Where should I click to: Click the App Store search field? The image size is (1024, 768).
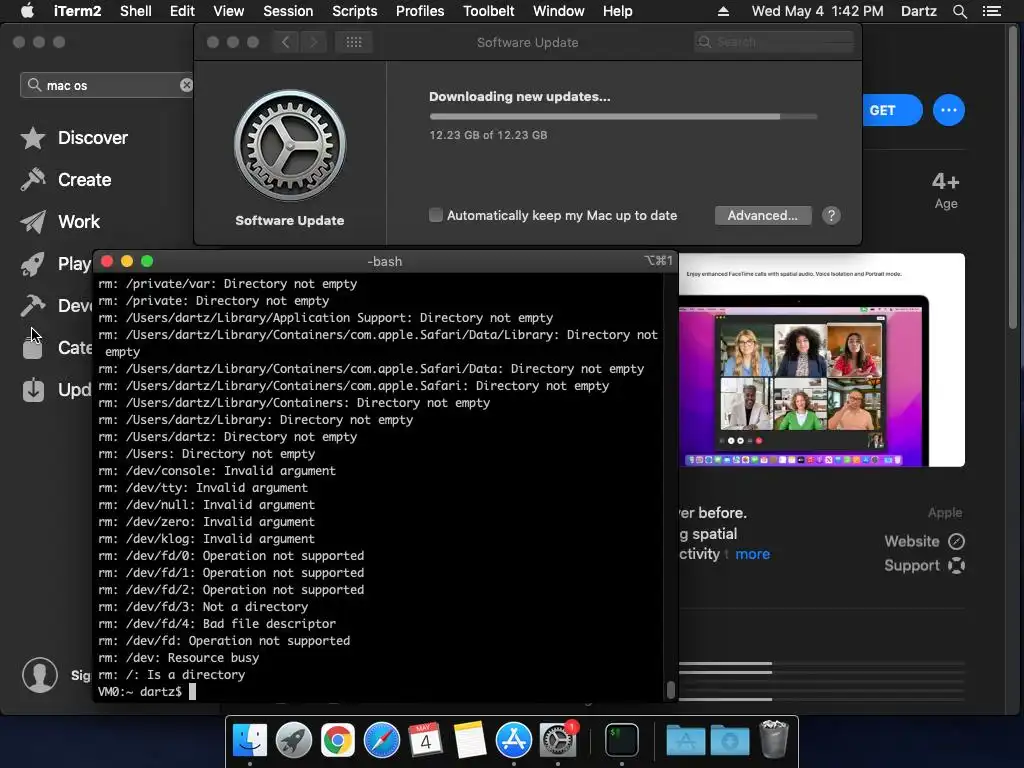point(108,86)
